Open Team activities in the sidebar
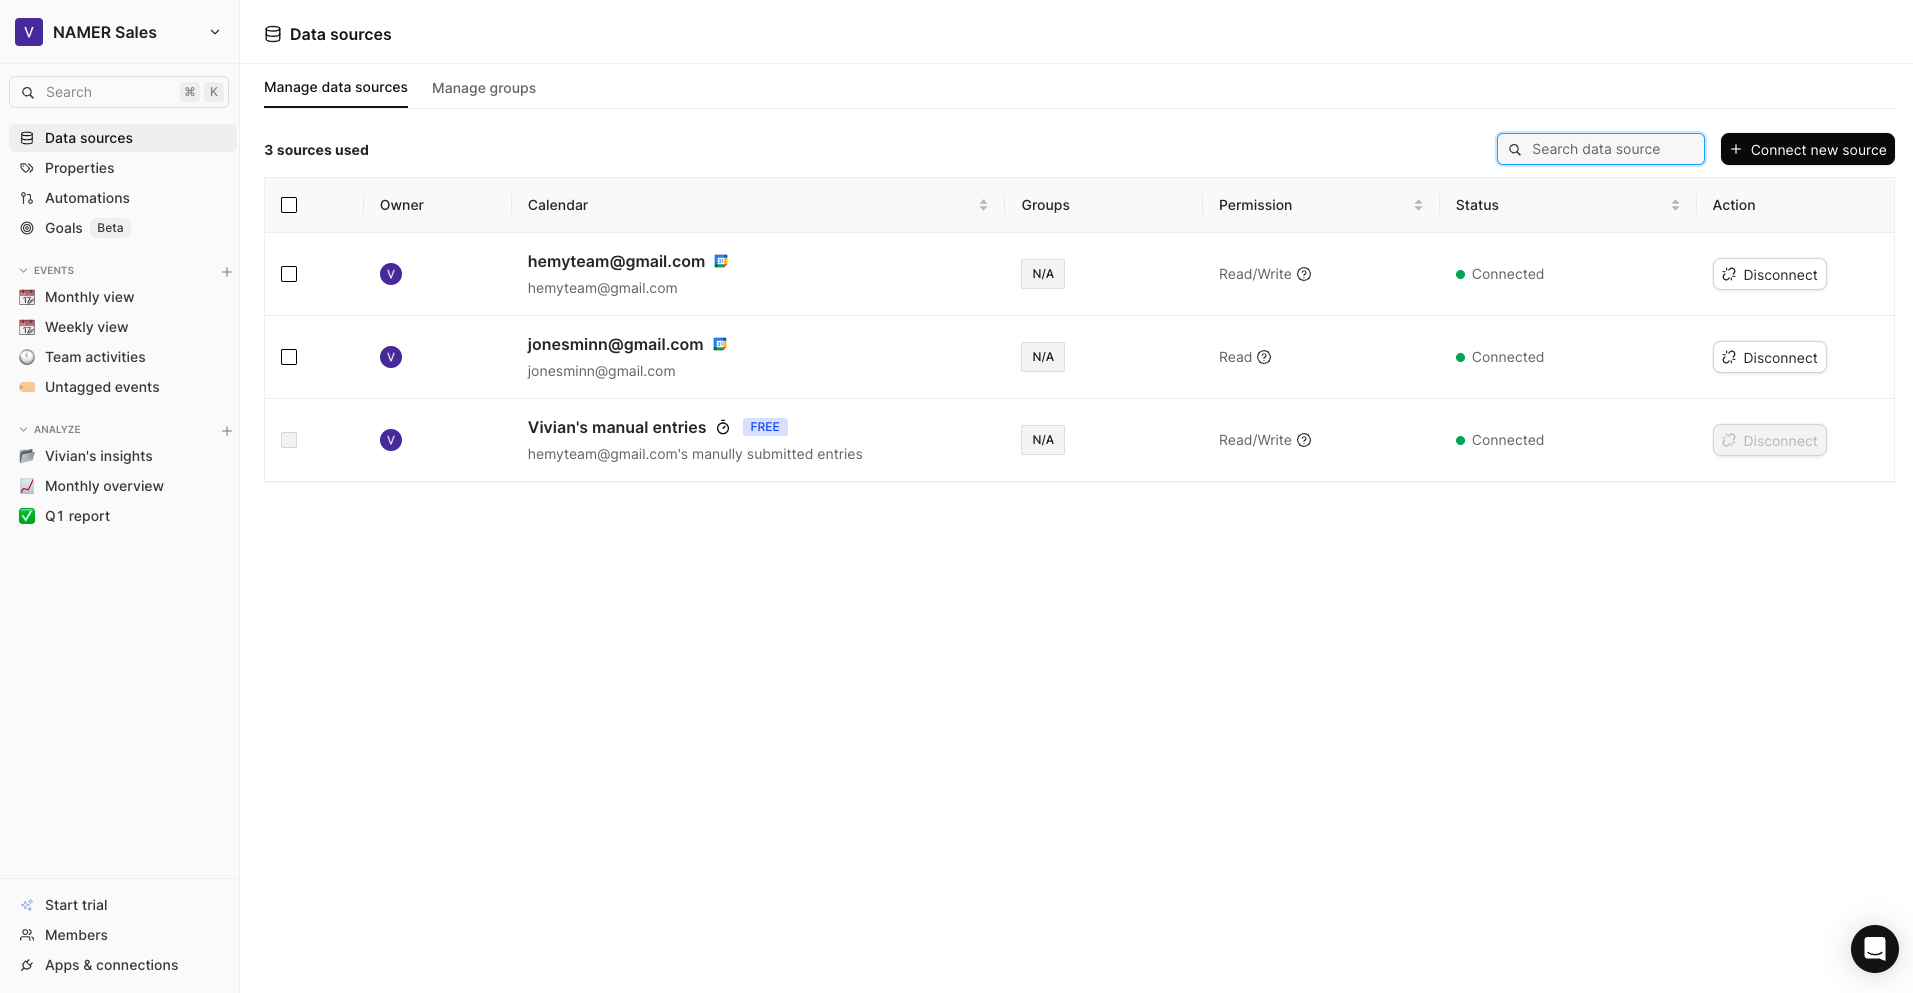 tap(94, 356)
